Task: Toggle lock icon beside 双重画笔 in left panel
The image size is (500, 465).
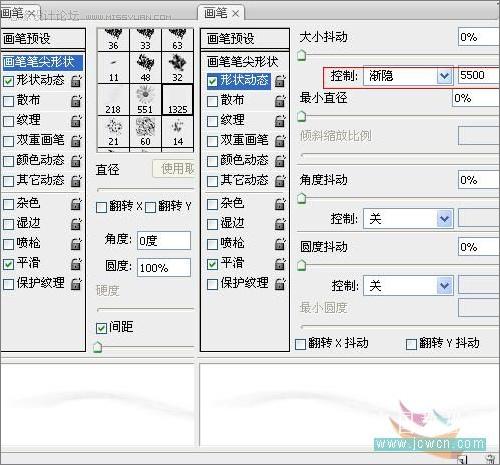Action: pos(76,141)
